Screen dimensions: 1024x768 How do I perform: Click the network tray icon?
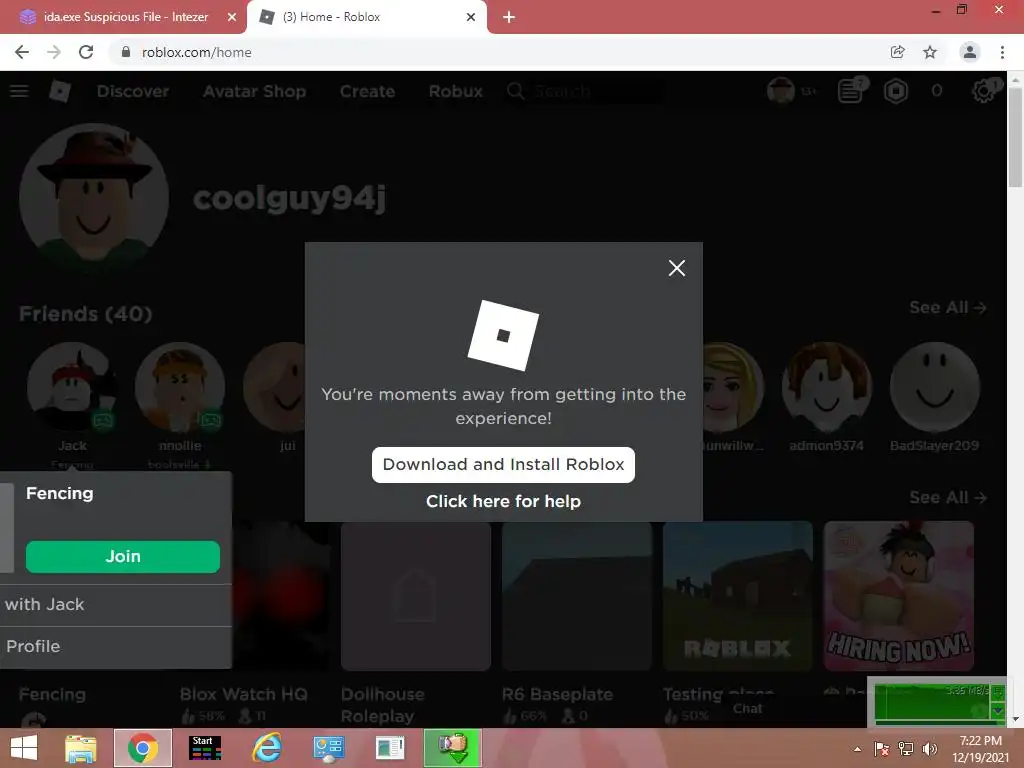[x=906, y=749]
